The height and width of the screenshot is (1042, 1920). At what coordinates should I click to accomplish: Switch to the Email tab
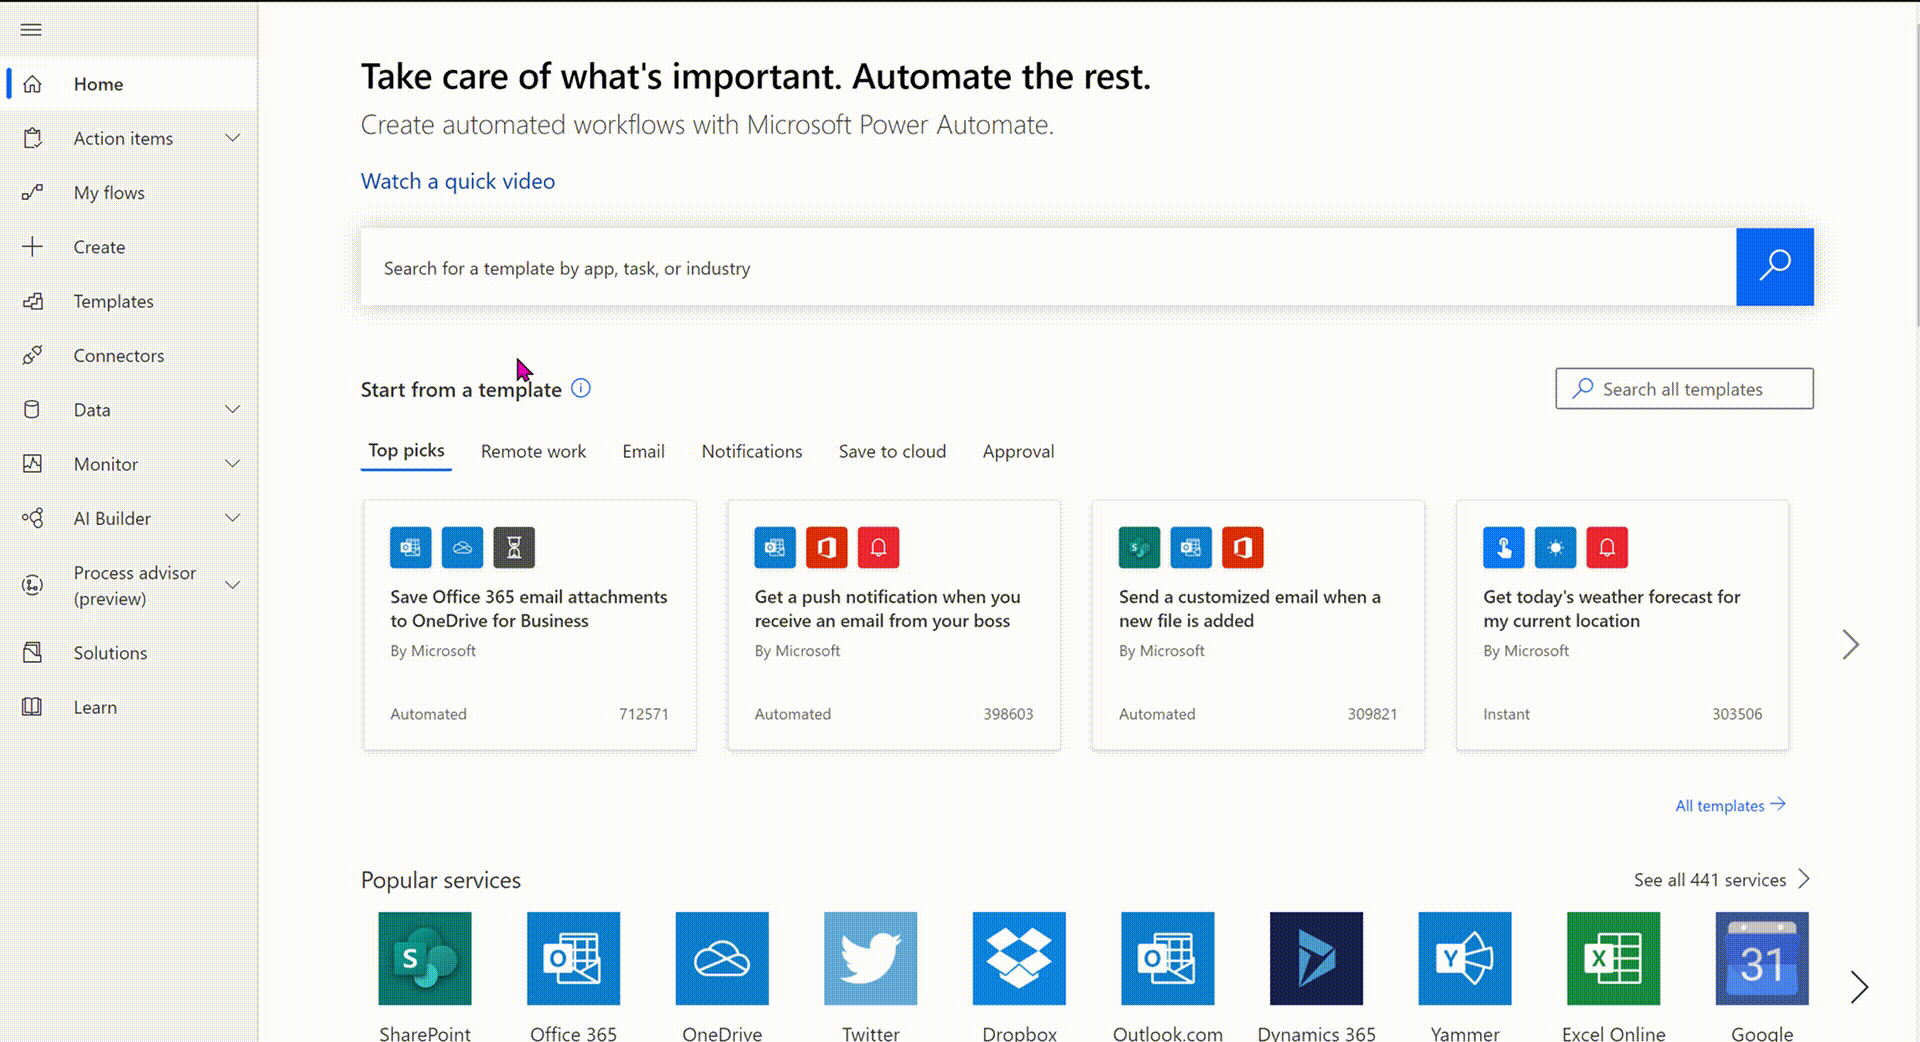pyautogui.click(x=643, y=451)
